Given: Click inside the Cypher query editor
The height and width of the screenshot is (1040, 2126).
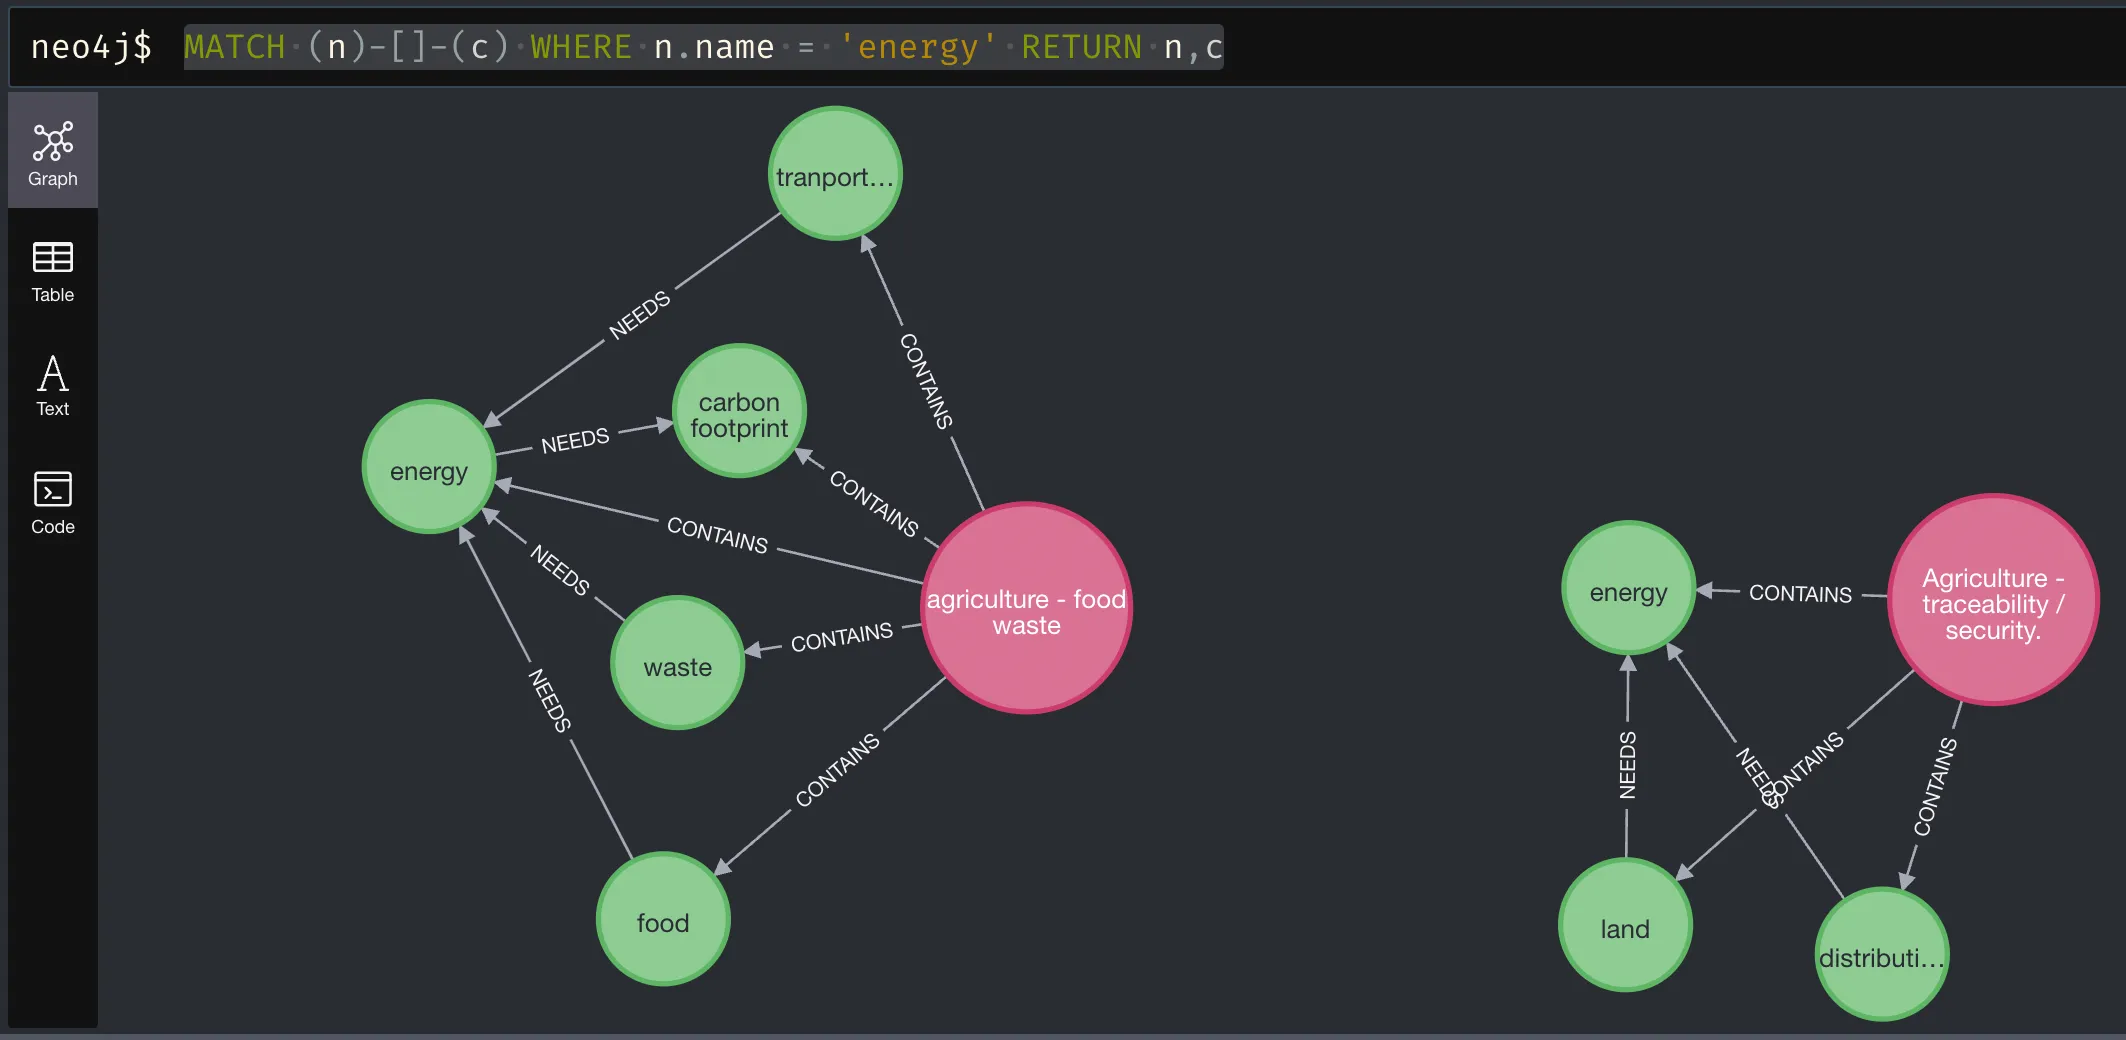Looking at the screenshot, I should pos(700,46).
